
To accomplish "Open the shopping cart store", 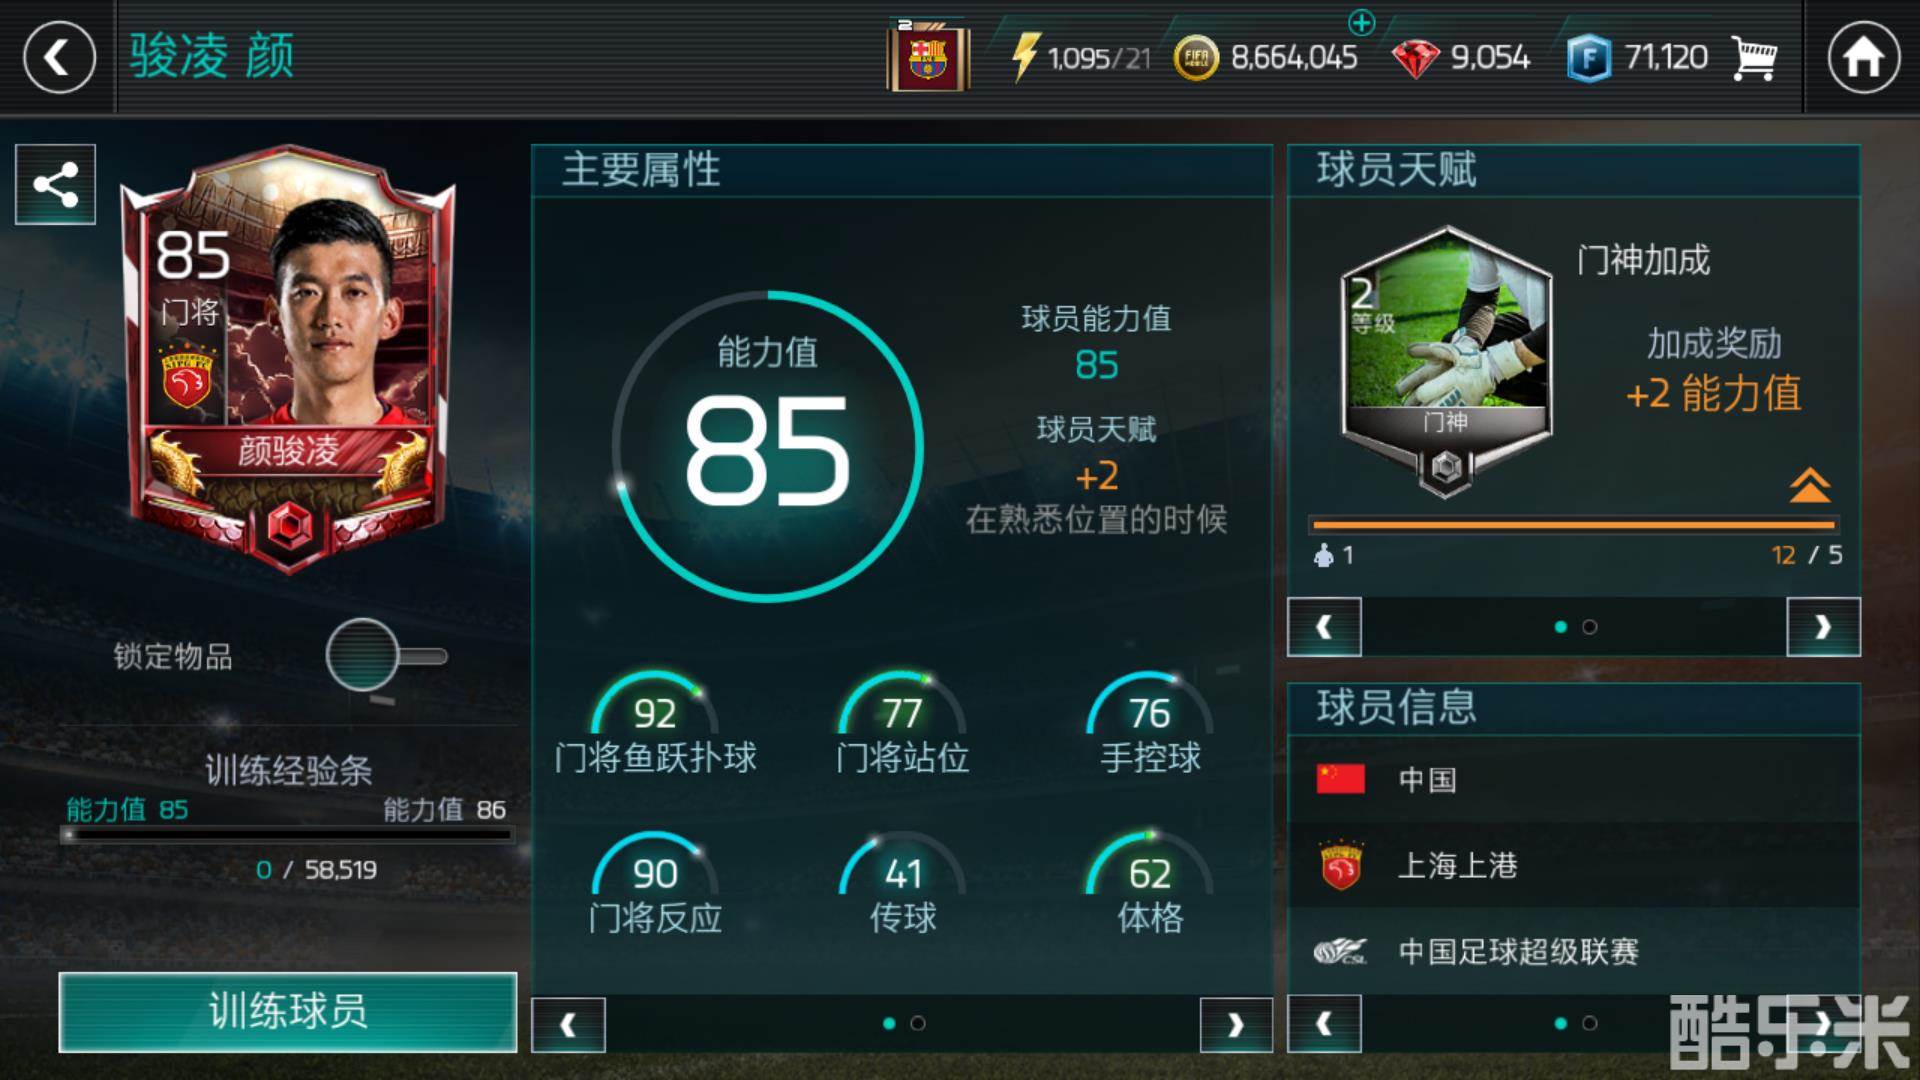I will tap(1754, 58).
